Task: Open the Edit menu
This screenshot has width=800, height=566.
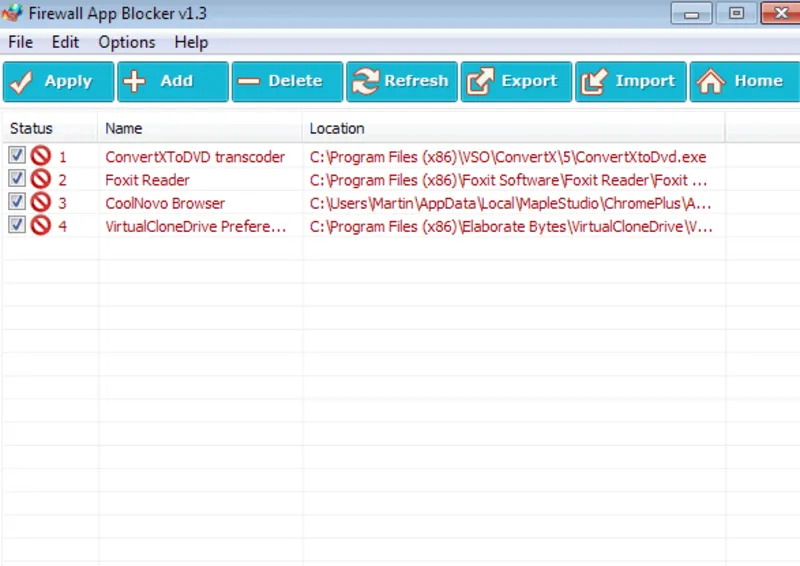Action: click(x=65, y=42)
